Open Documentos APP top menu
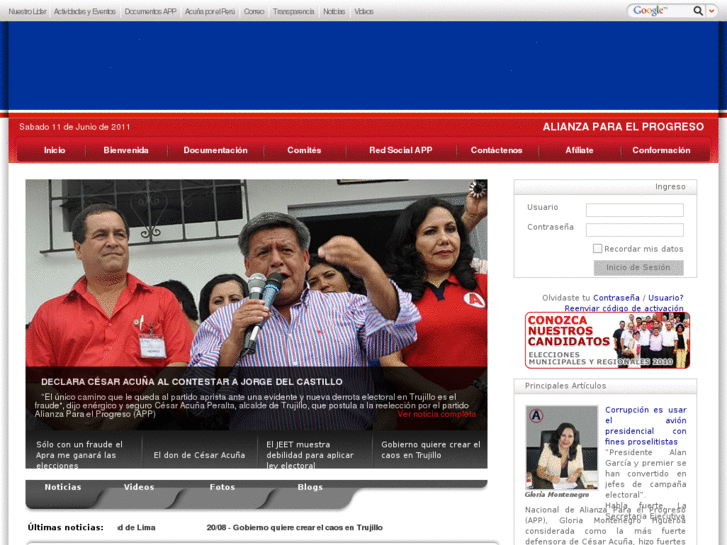The height and width of the screenshot is (545, 727). point(150,12)
